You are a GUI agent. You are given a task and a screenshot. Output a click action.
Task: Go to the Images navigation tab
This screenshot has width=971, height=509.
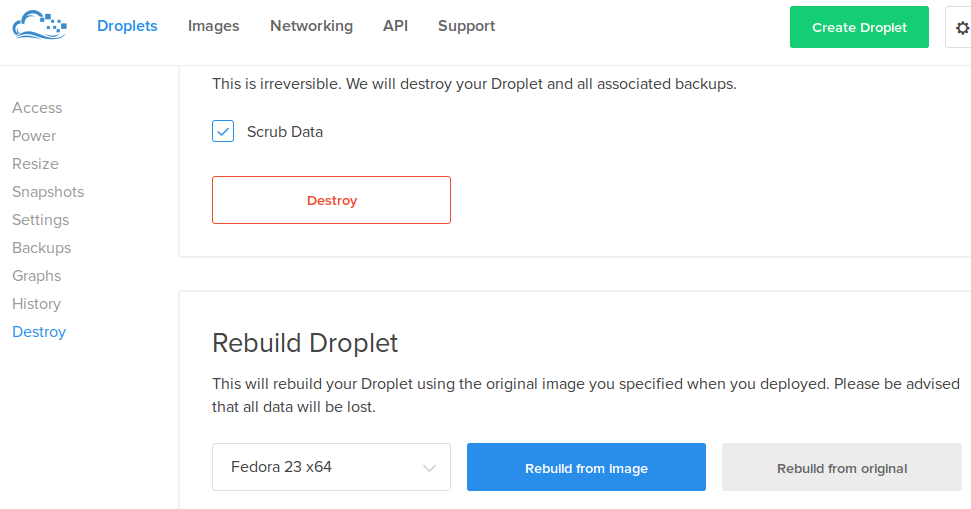coord(213,26)
